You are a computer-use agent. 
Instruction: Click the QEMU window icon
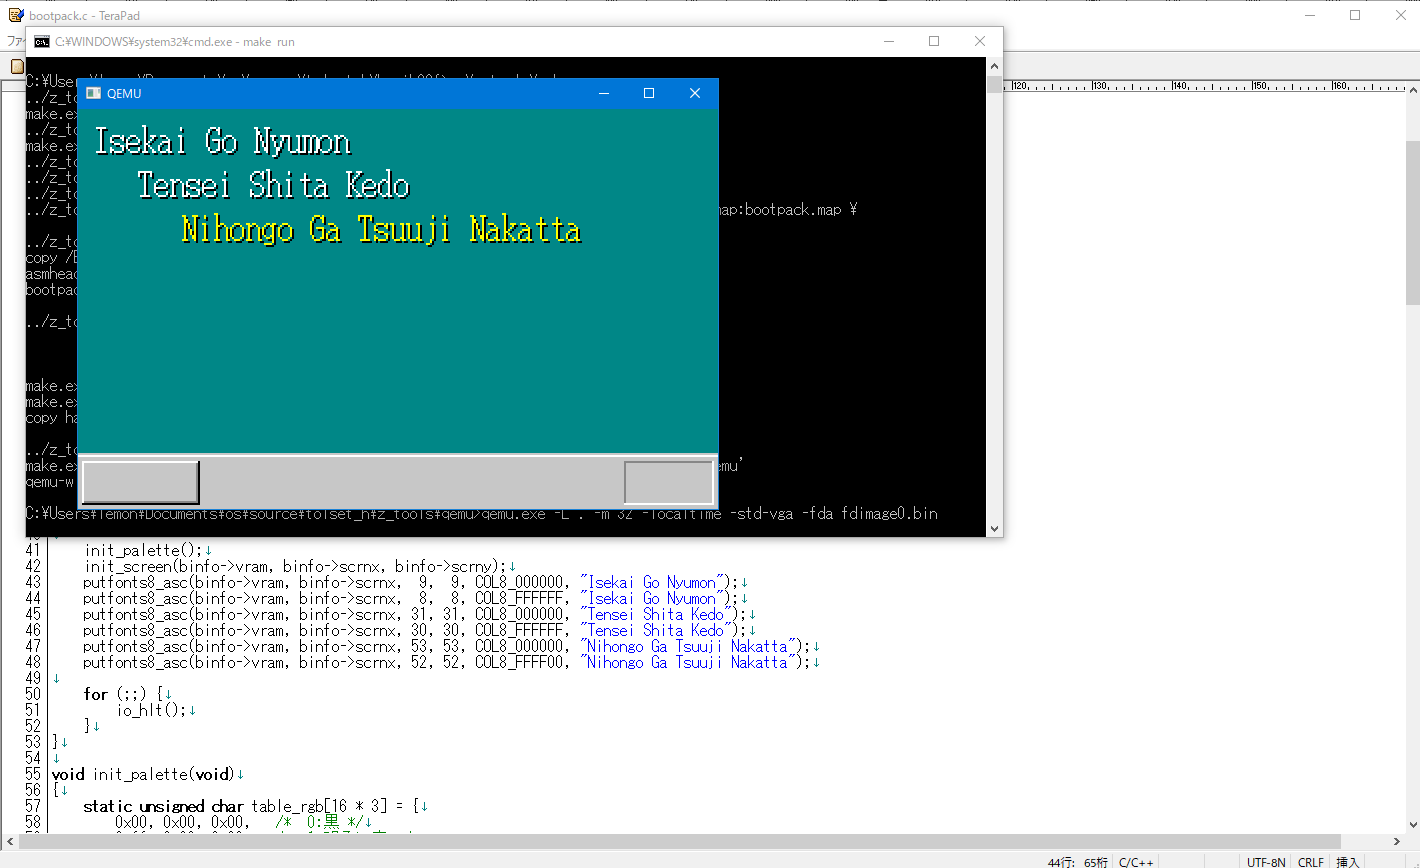tap(93, 93)
